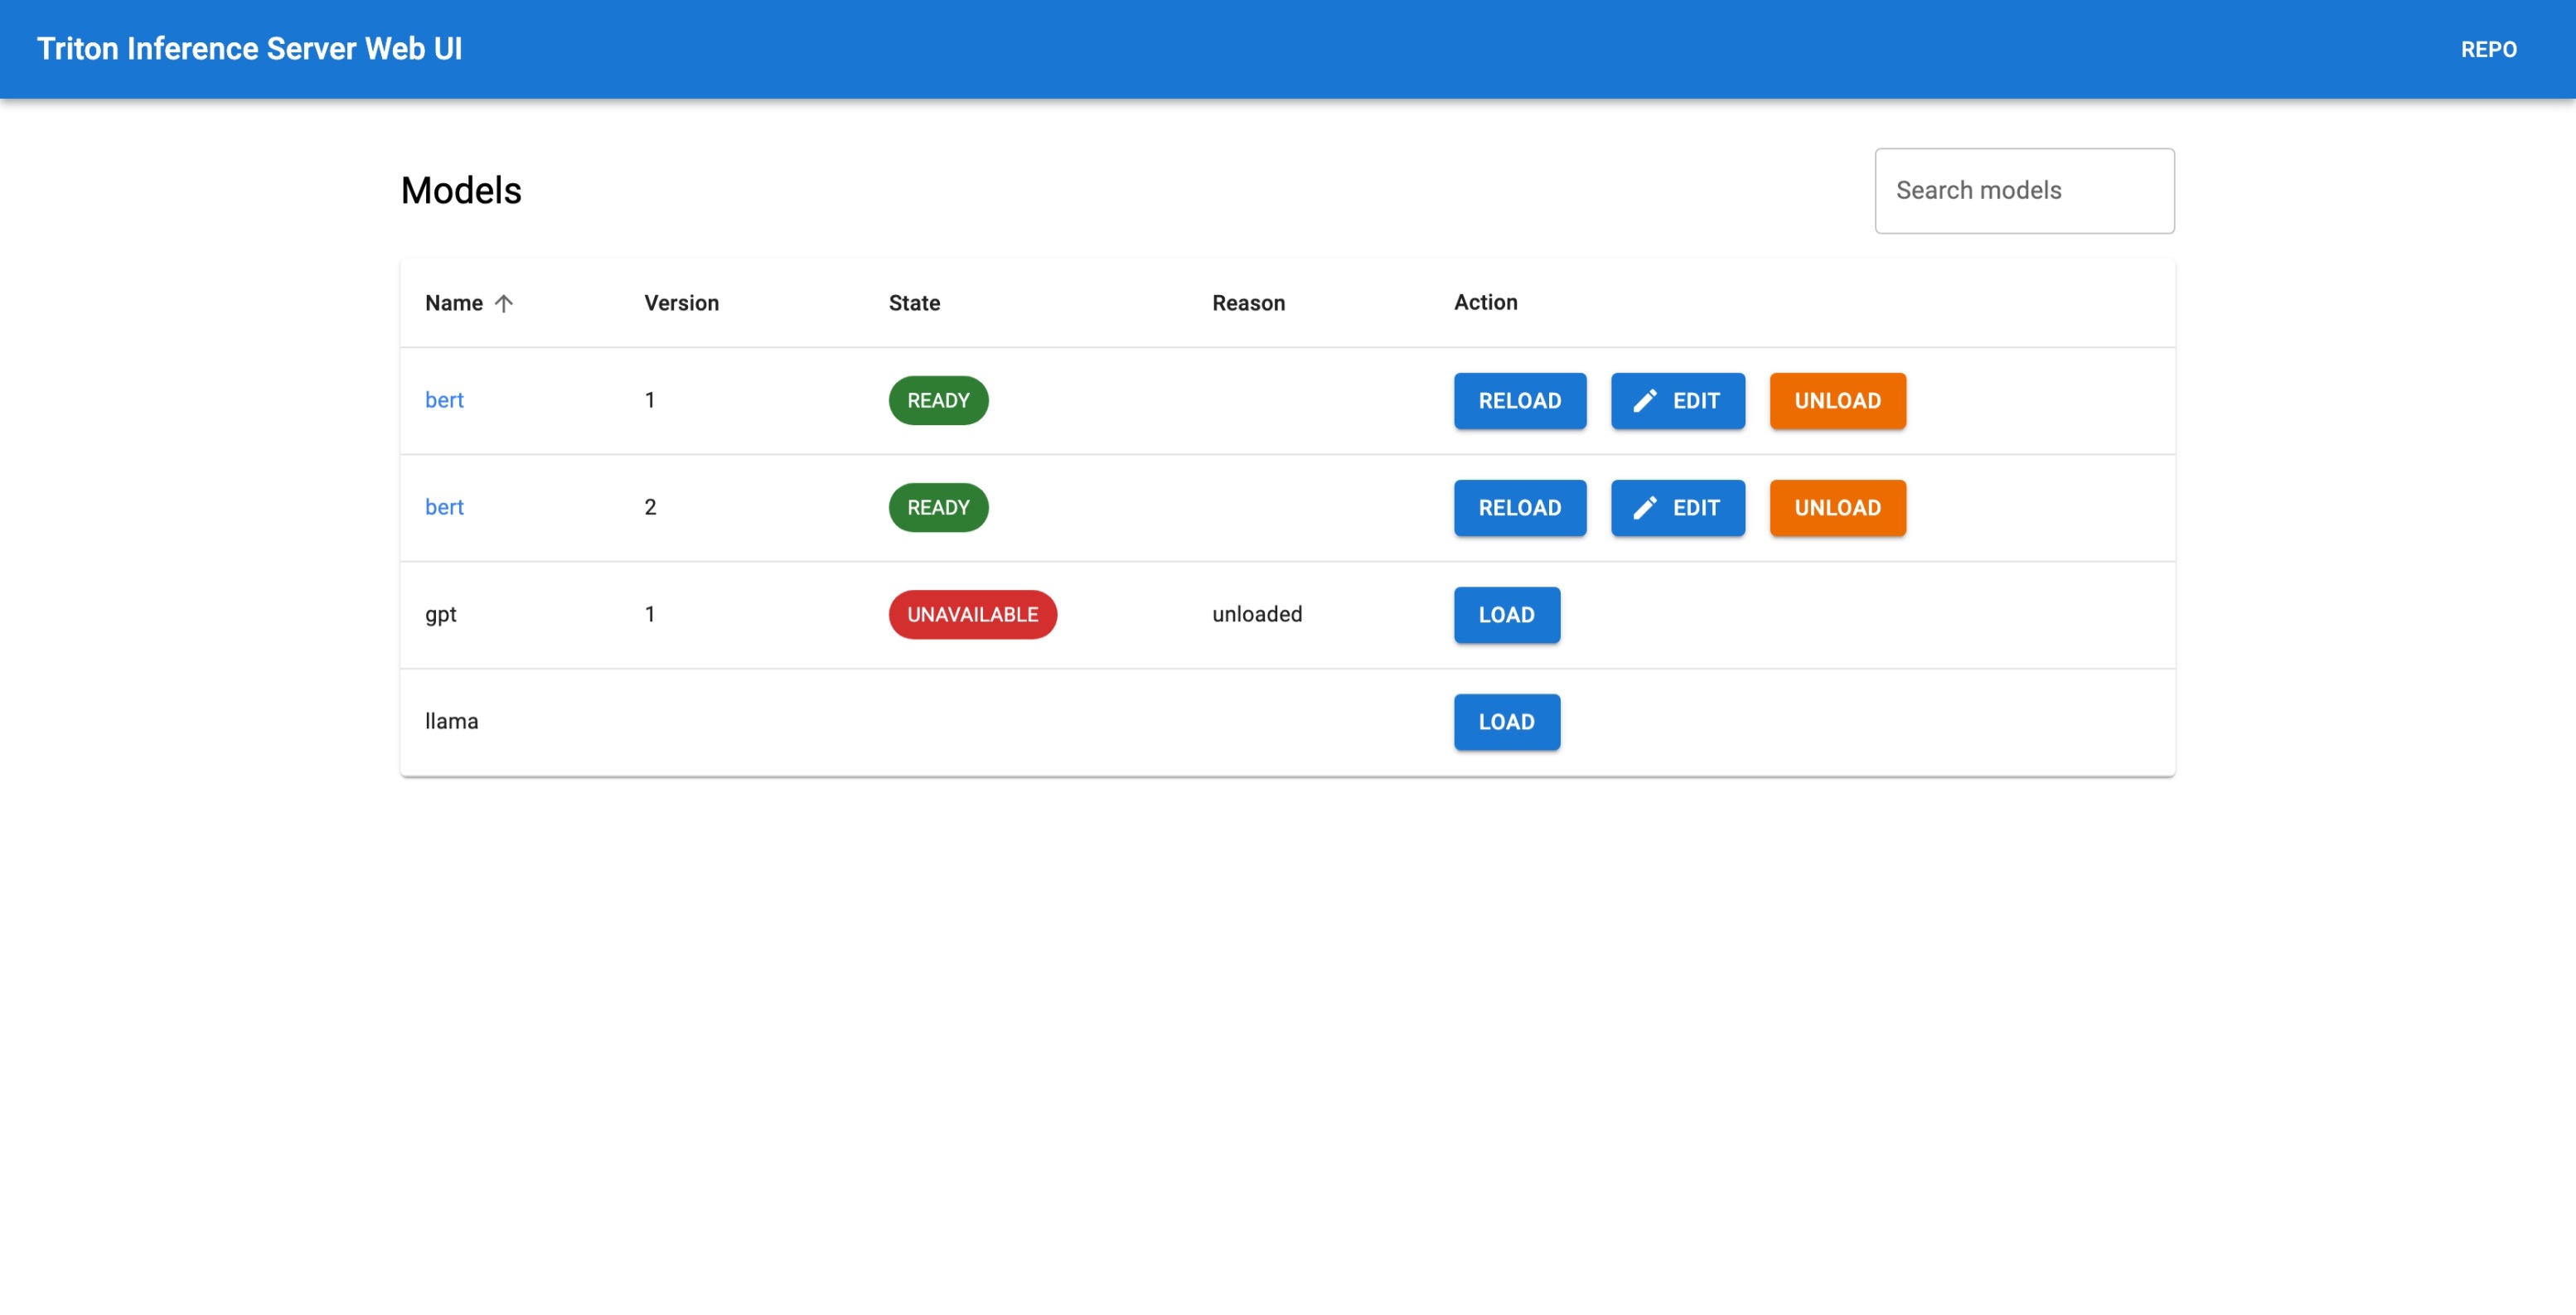Unload bert version 2 model
The image size is (2576, 1315).
[x=1836, y=508]
